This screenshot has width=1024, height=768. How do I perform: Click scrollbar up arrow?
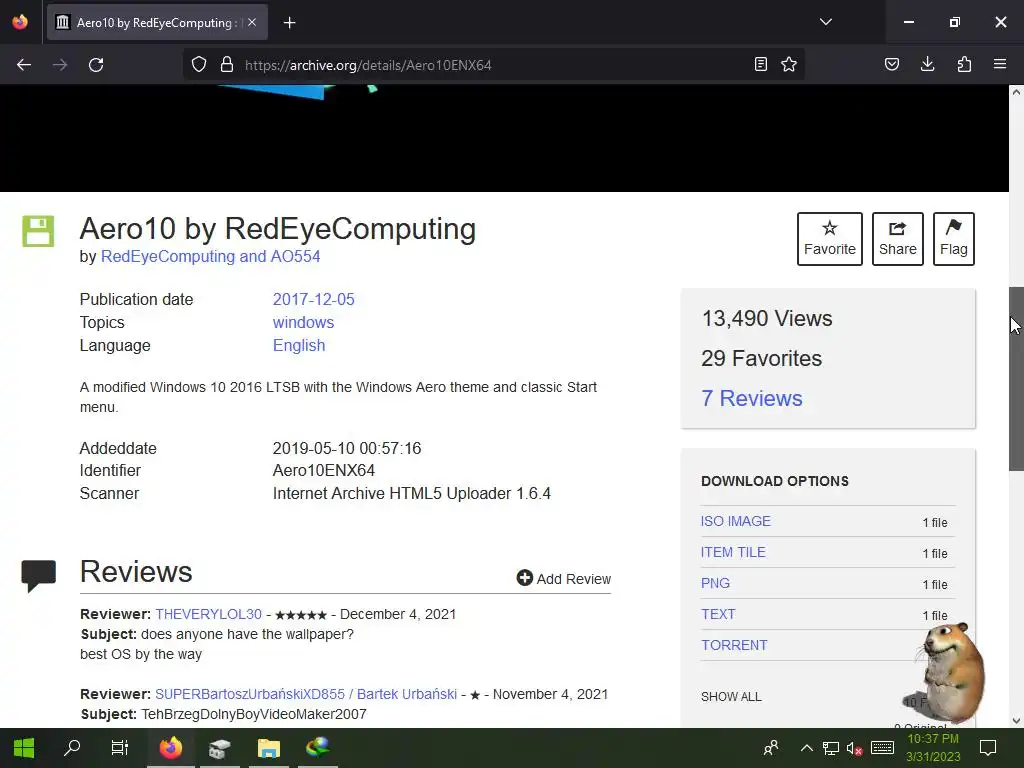1016,92
